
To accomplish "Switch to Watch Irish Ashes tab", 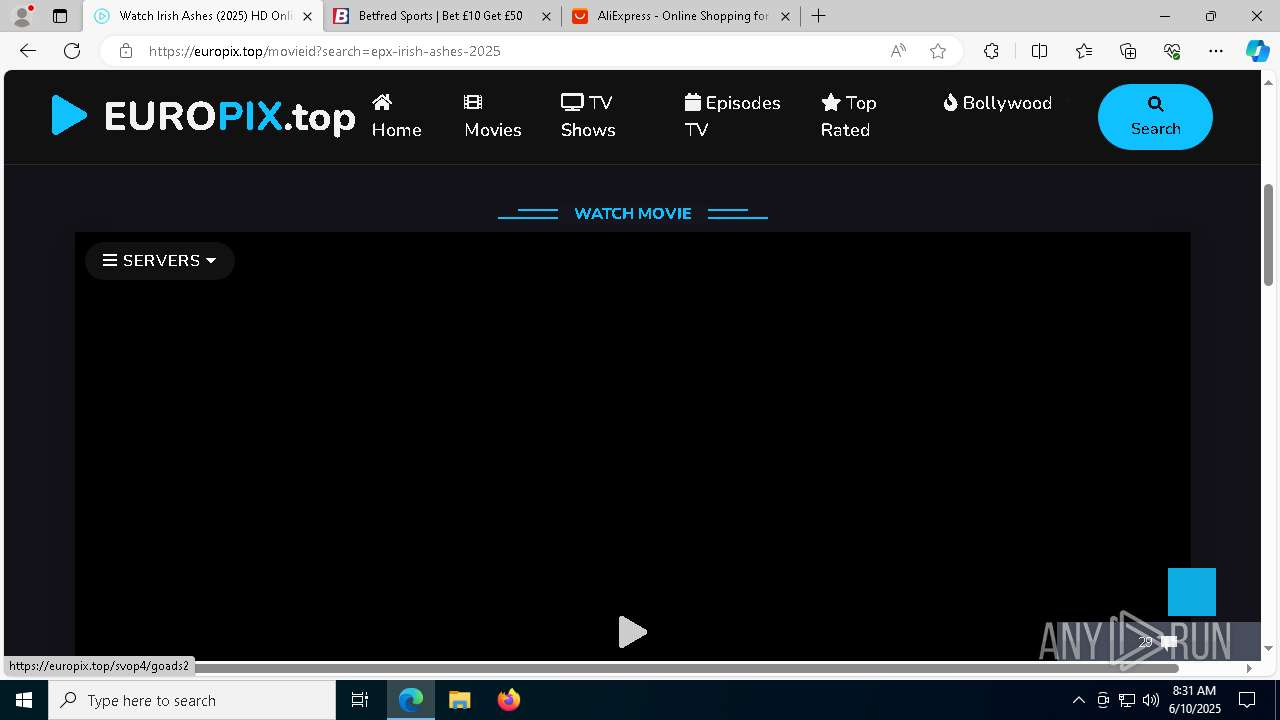I will (x=203, y=16).
